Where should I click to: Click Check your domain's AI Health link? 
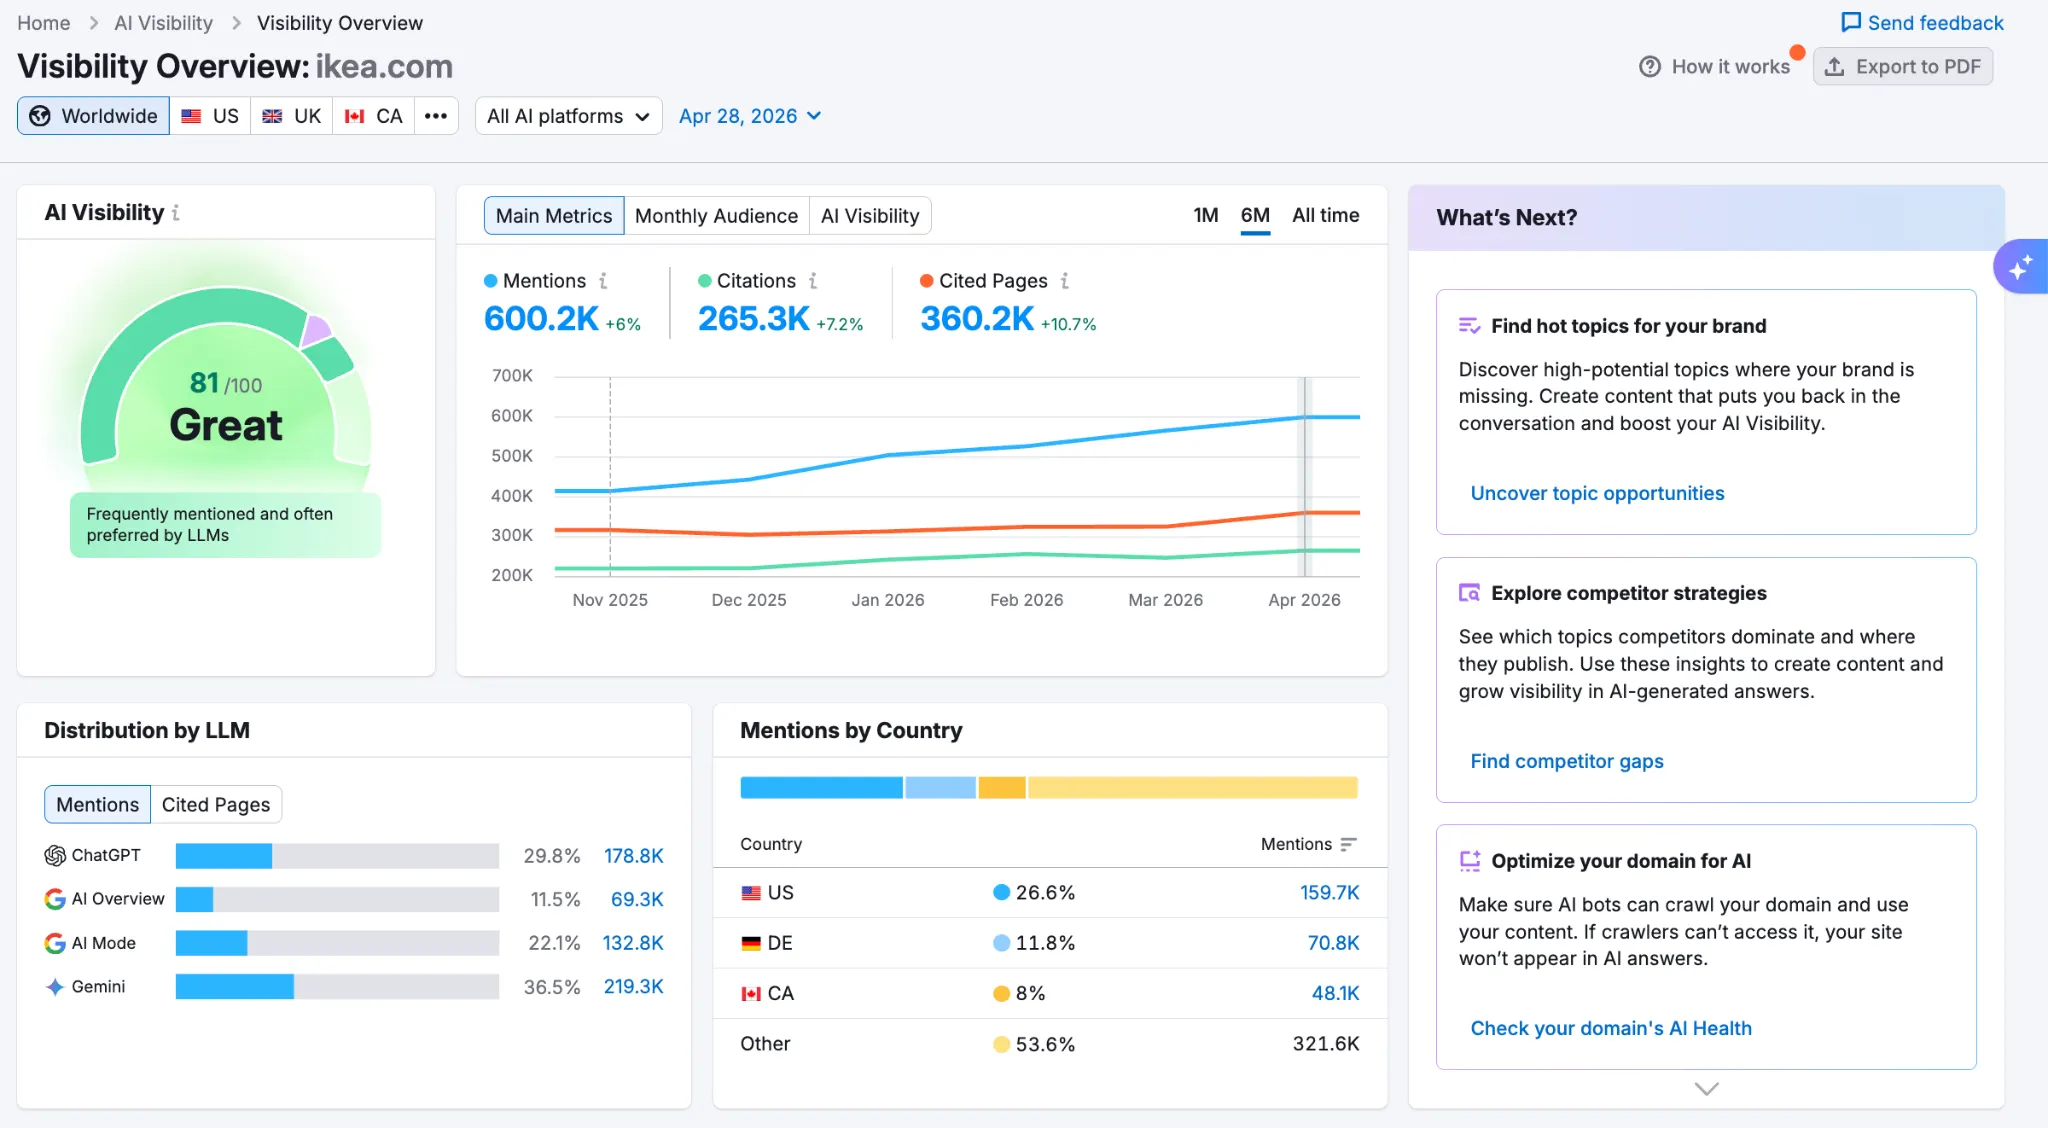pos(1611,1028)
